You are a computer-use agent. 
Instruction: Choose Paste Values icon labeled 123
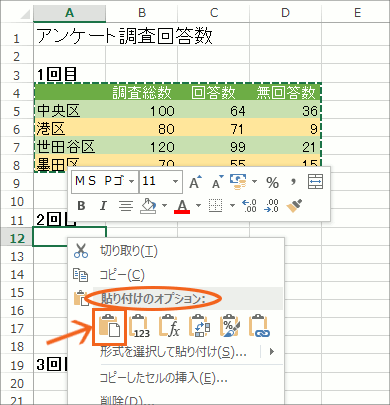(x=140, y=326)
